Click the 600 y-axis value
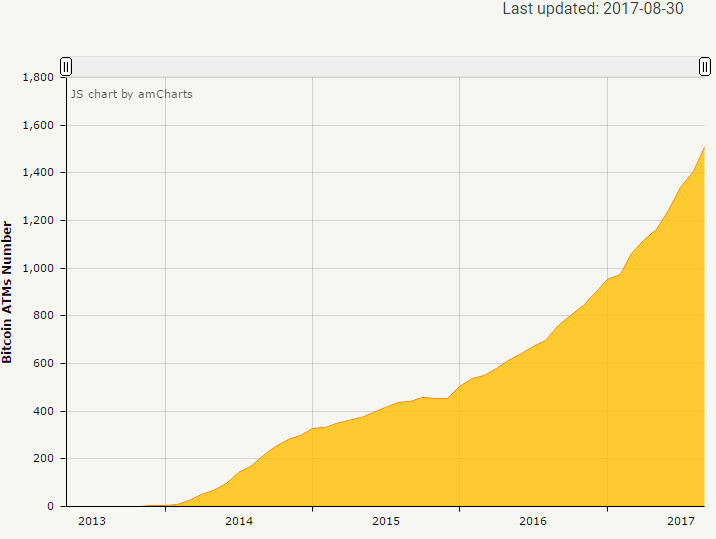Image resolution: width=716 pixels, height=539 pixels. tap(43, 363)
